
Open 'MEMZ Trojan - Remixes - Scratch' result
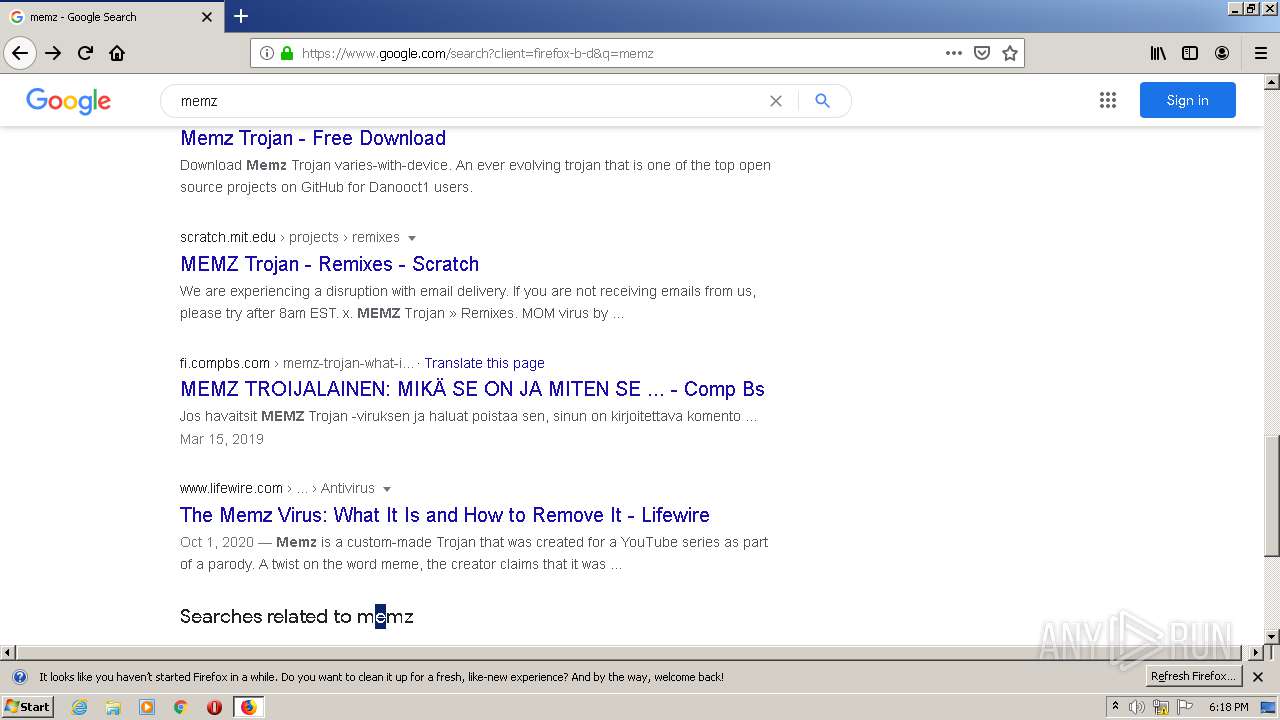(x=330, y=264)
